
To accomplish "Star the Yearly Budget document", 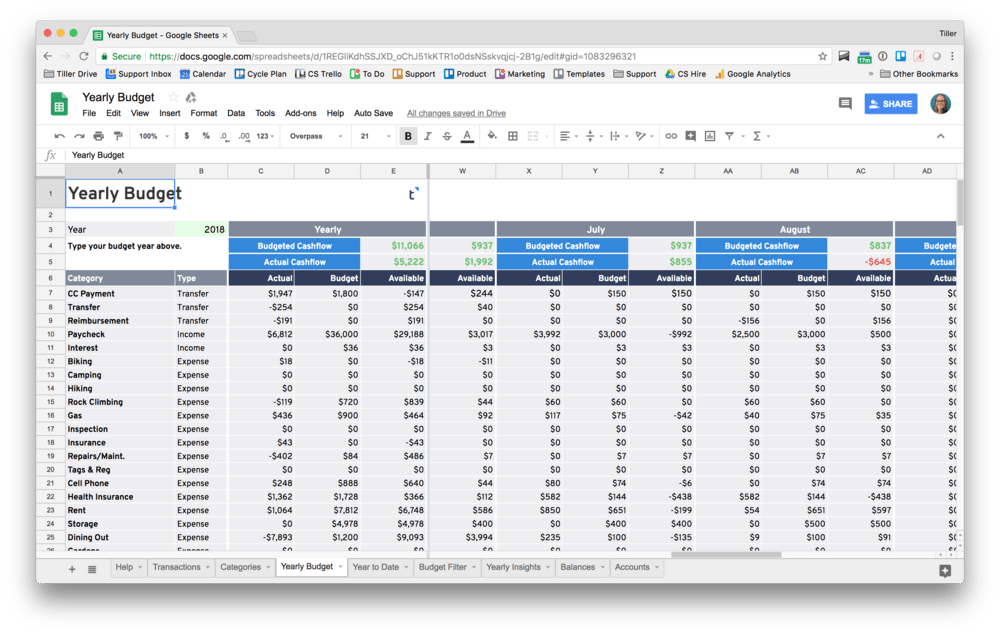I will (x=173, y=97).
